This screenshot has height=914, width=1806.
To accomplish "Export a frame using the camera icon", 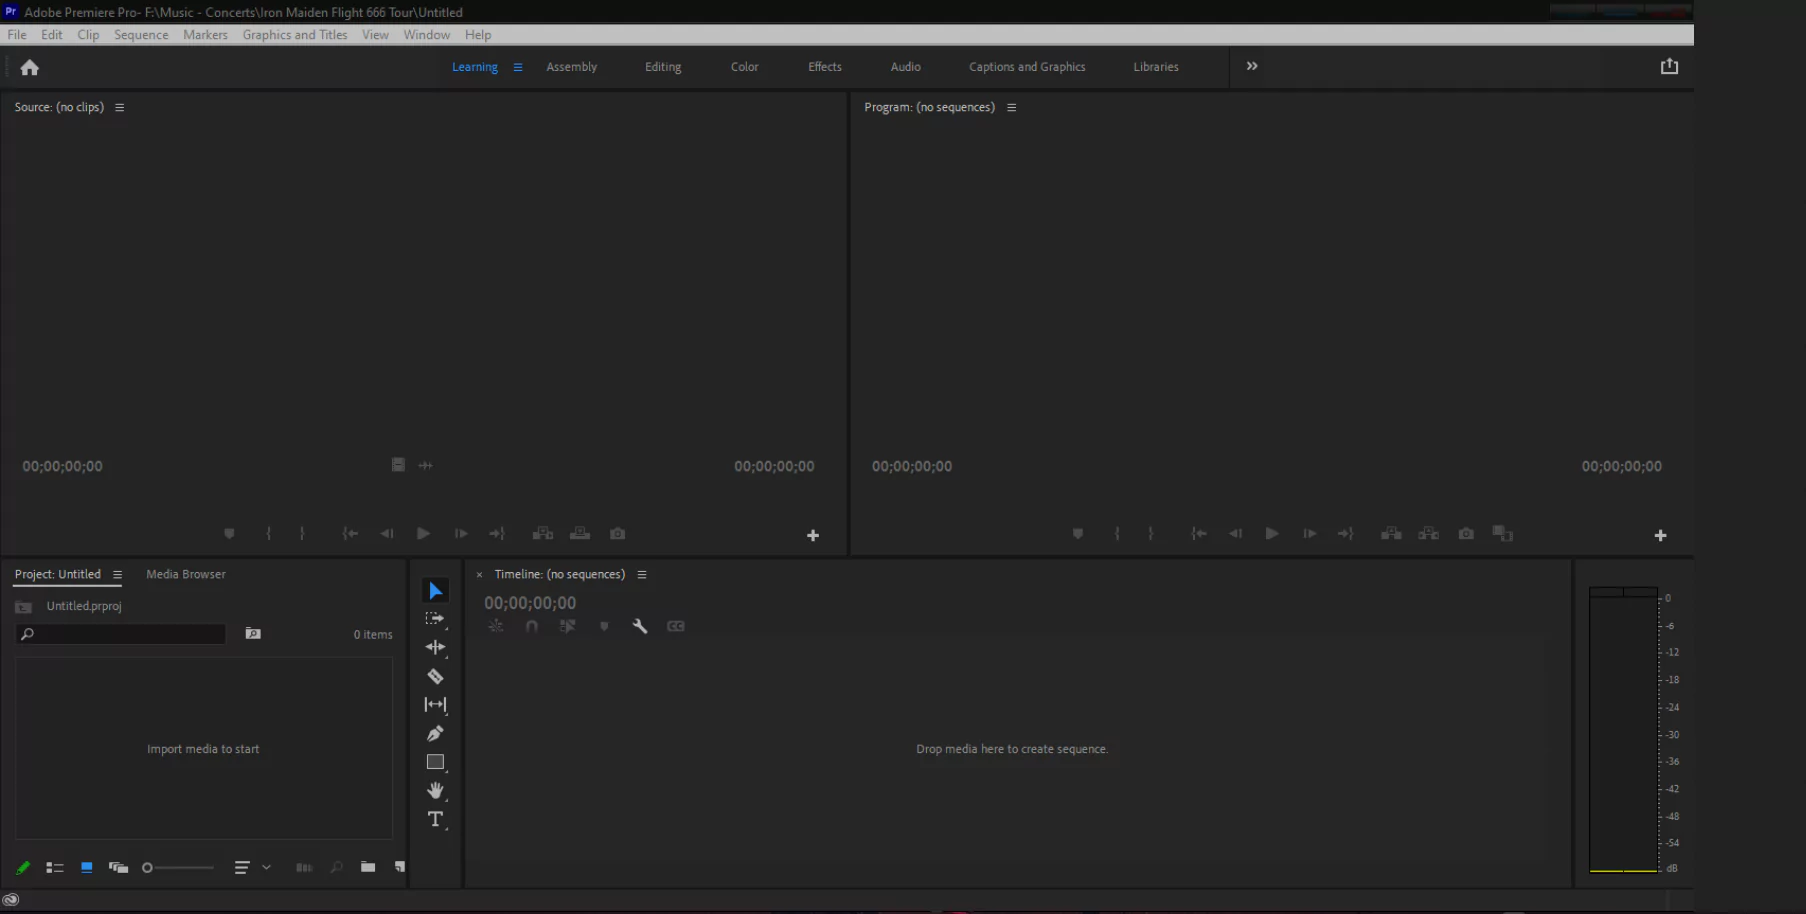I will (x=1465, y=534).
